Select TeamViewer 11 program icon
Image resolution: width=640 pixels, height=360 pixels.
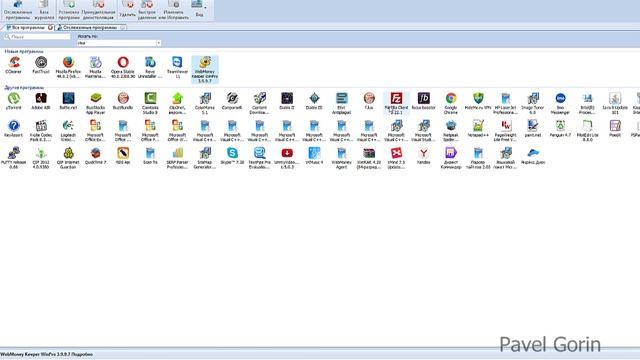point(178,67)
